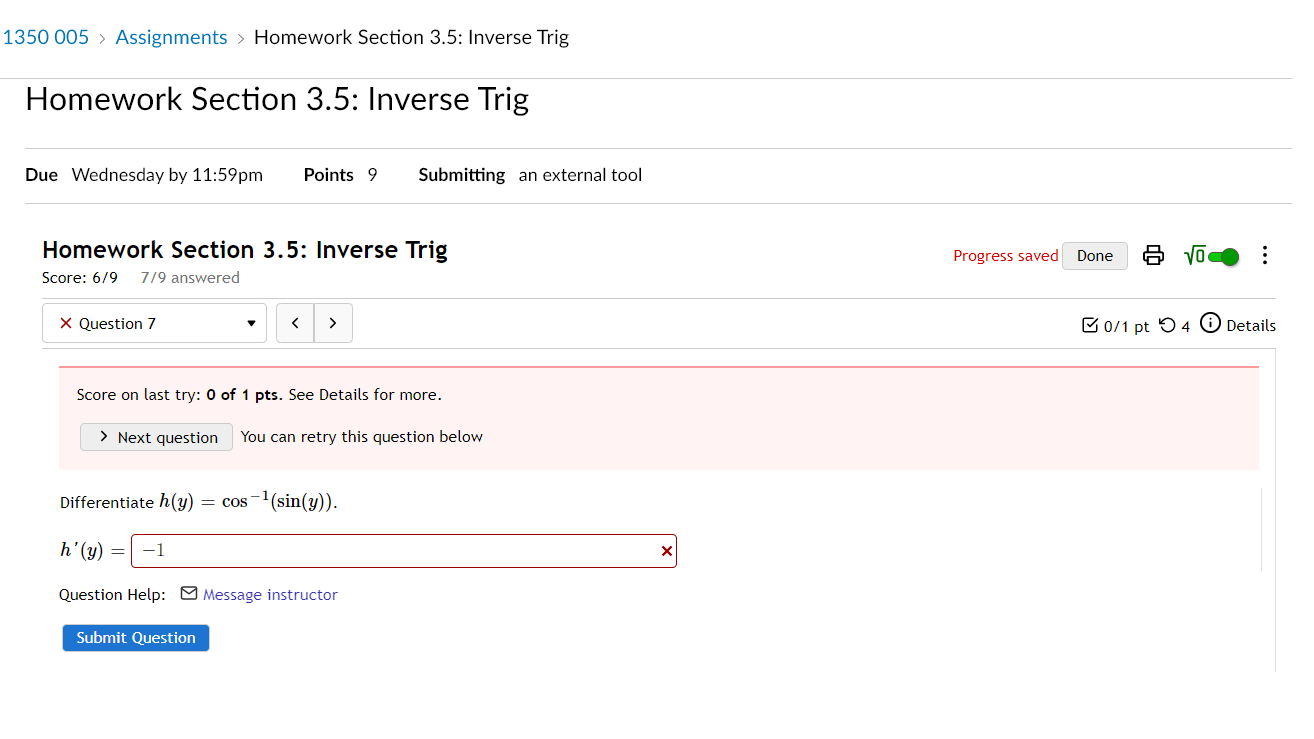The width and height of the screenshot is (1314, 739).
Task: Click the 'You can retry this question below' text
Action: point(362,437)
